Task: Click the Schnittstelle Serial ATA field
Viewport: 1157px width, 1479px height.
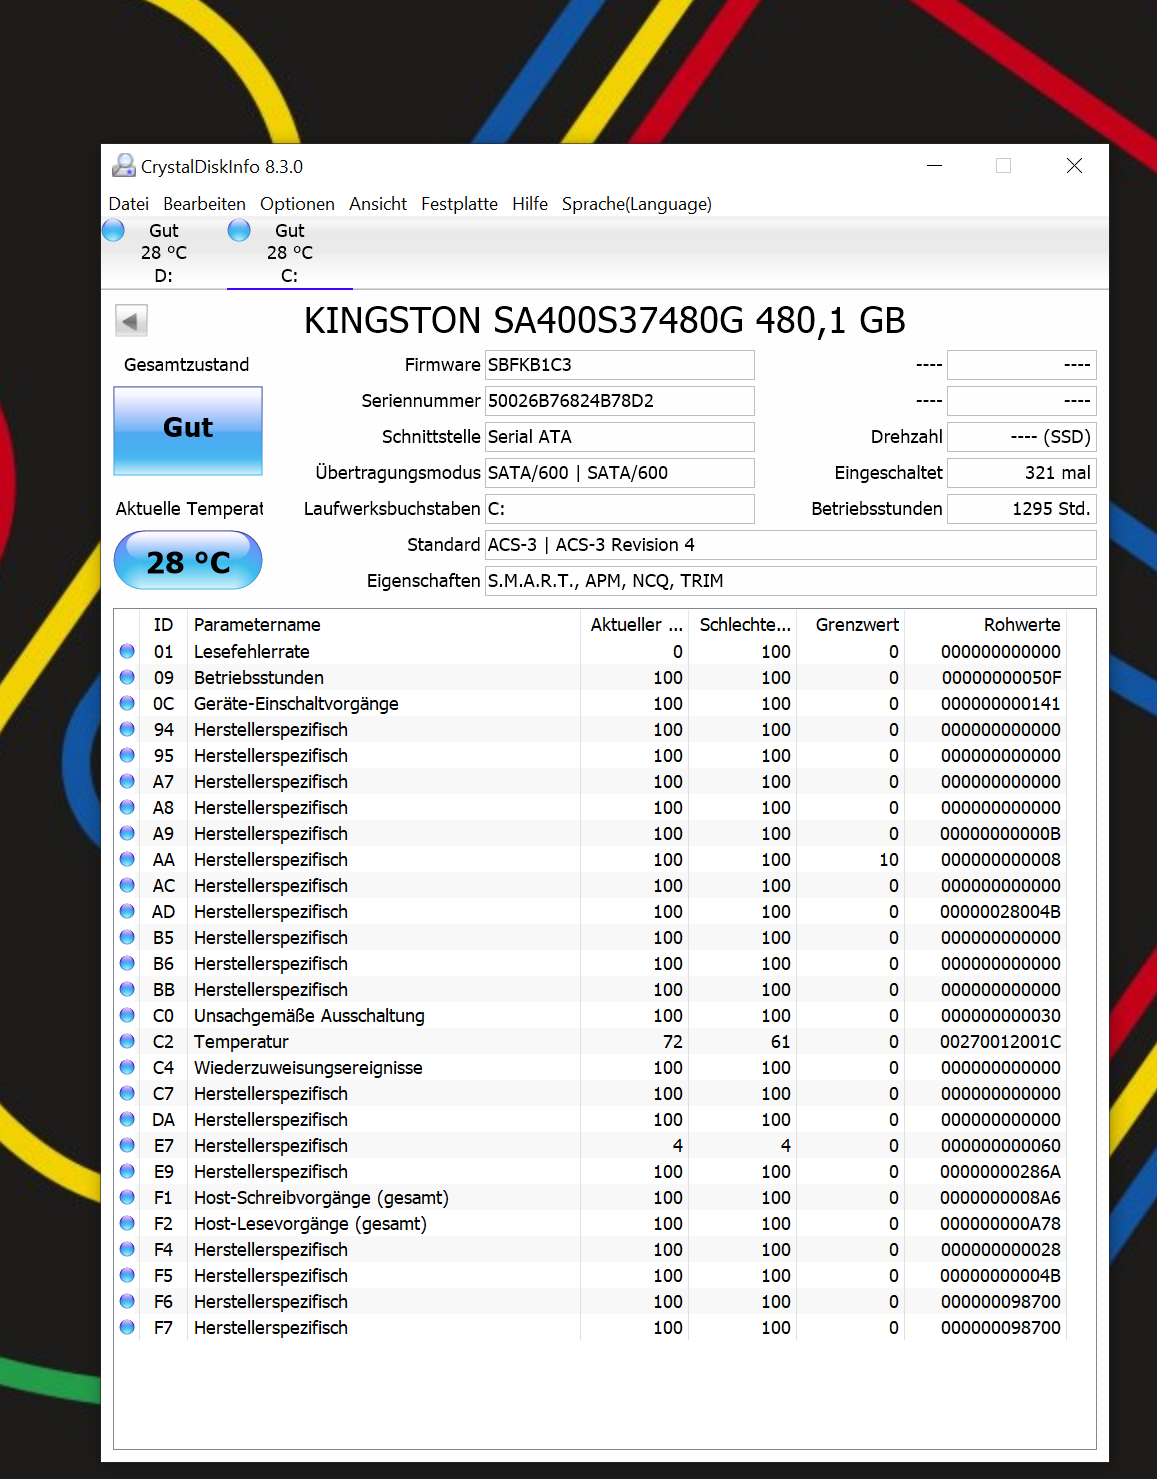Action: point(620,437)
